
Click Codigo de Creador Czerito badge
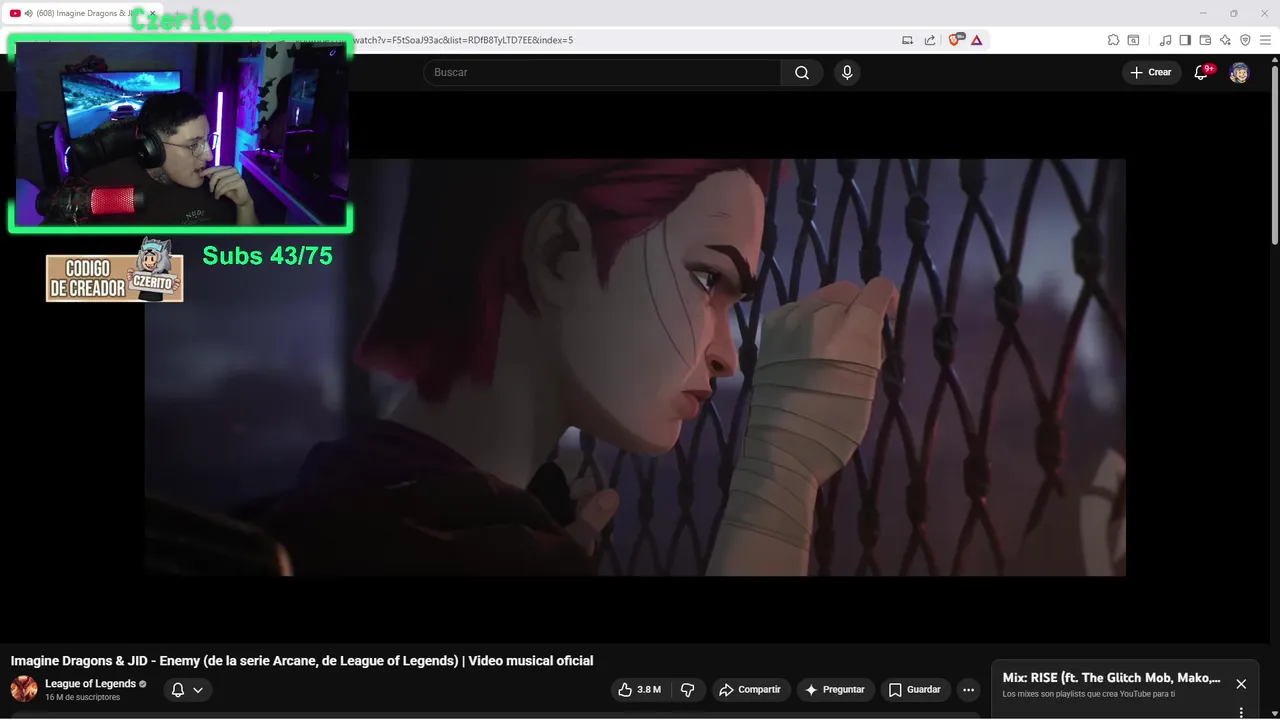point(114,271)
